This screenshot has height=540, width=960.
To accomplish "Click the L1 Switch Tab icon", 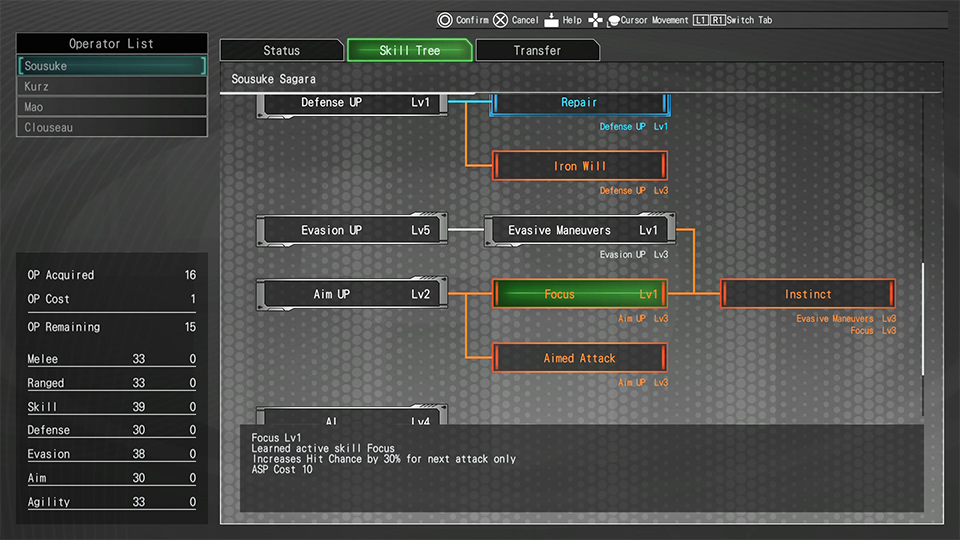I will point(699,20).
